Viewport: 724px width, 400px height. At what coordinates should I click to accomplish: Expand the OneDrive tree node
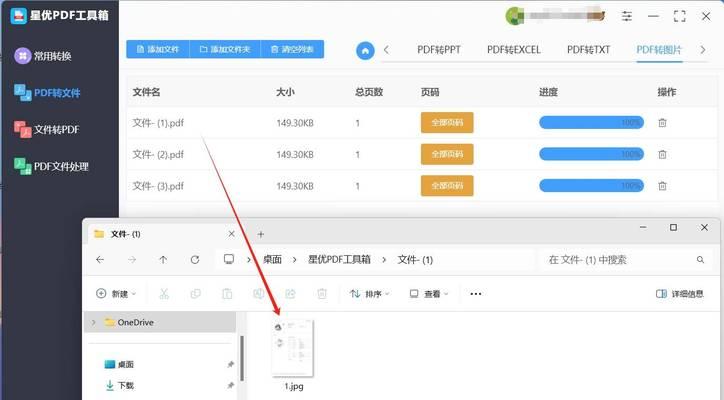point(94,322)
